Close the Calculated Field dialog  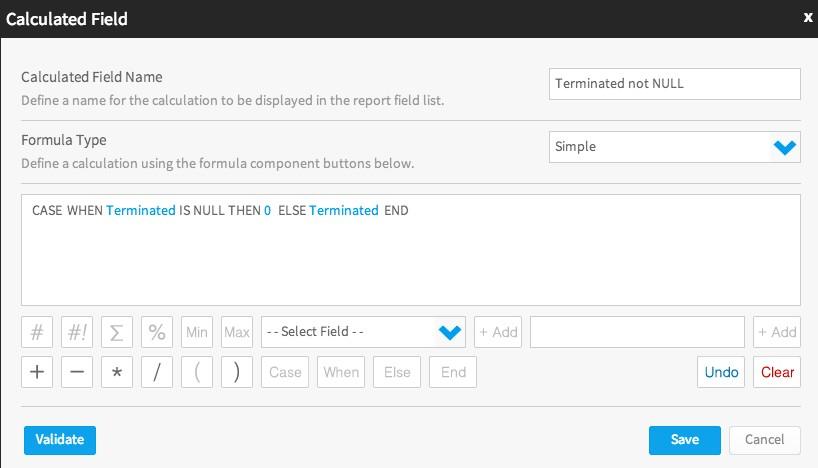tap(808, 18)
